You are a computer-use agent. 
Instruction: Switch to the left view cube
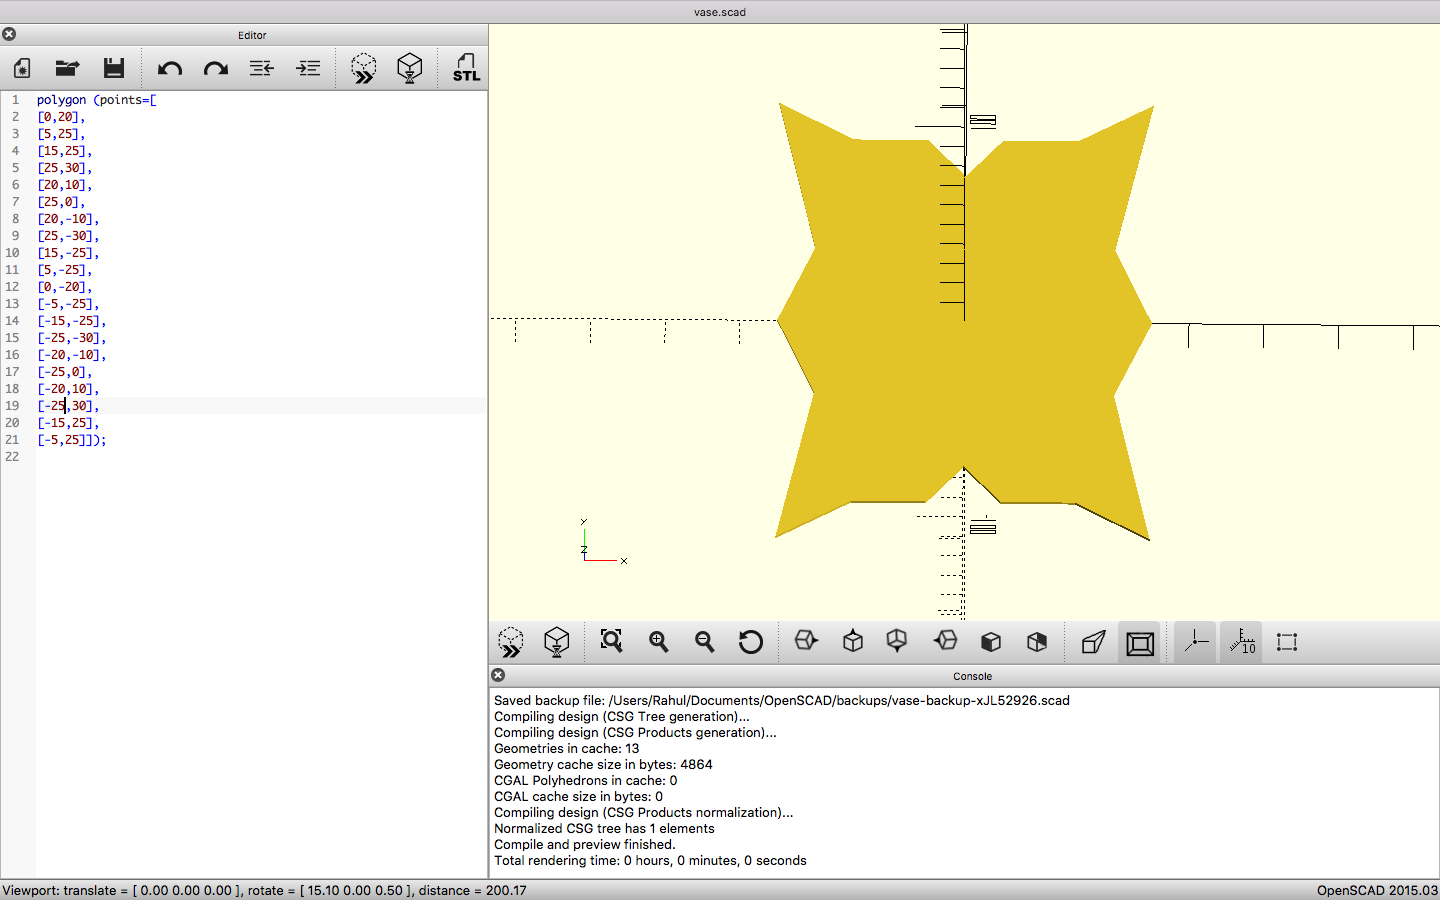click(945, 641)
